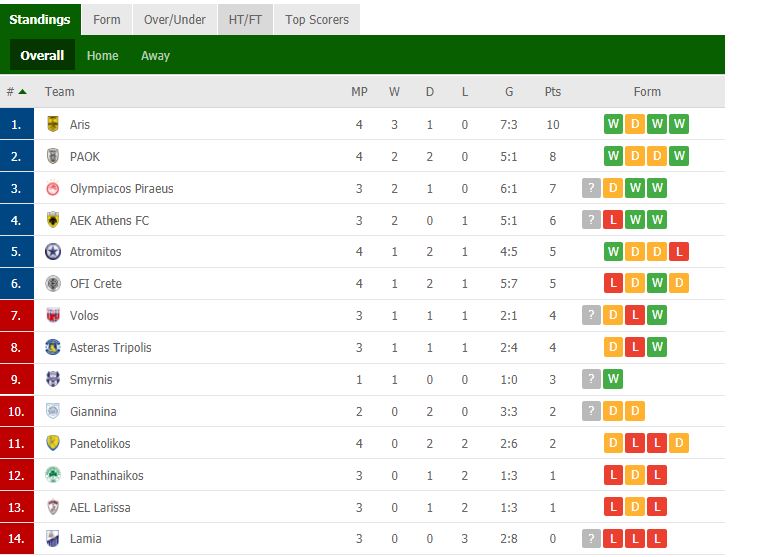The image size is (761, 557).
Task: Switch to the Top Scorers tab
Action: 317,20
